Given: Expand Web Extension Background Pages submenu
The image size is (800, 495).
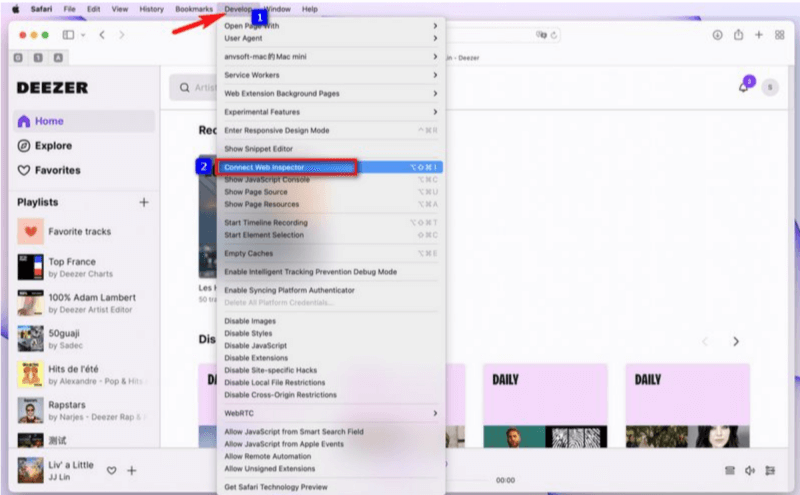Looking at the screenshot, I should [x=331, y=93].
